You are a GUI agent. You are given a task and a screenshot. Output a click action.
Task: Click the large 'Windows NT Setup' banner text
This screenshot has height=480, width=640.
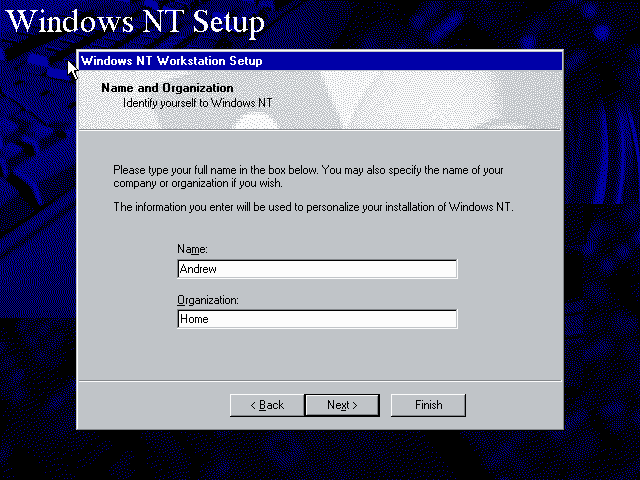point(140,22)
